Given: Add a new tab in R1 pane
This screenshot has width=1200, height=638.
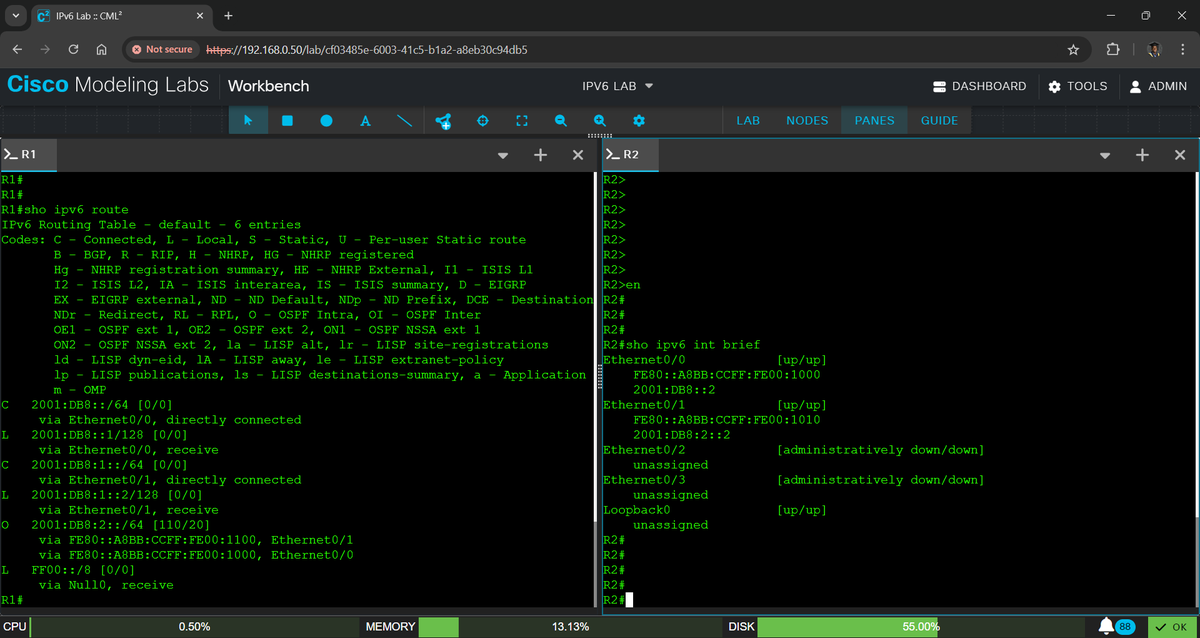Looking at the screenshot, I should (x=540, y=155).
